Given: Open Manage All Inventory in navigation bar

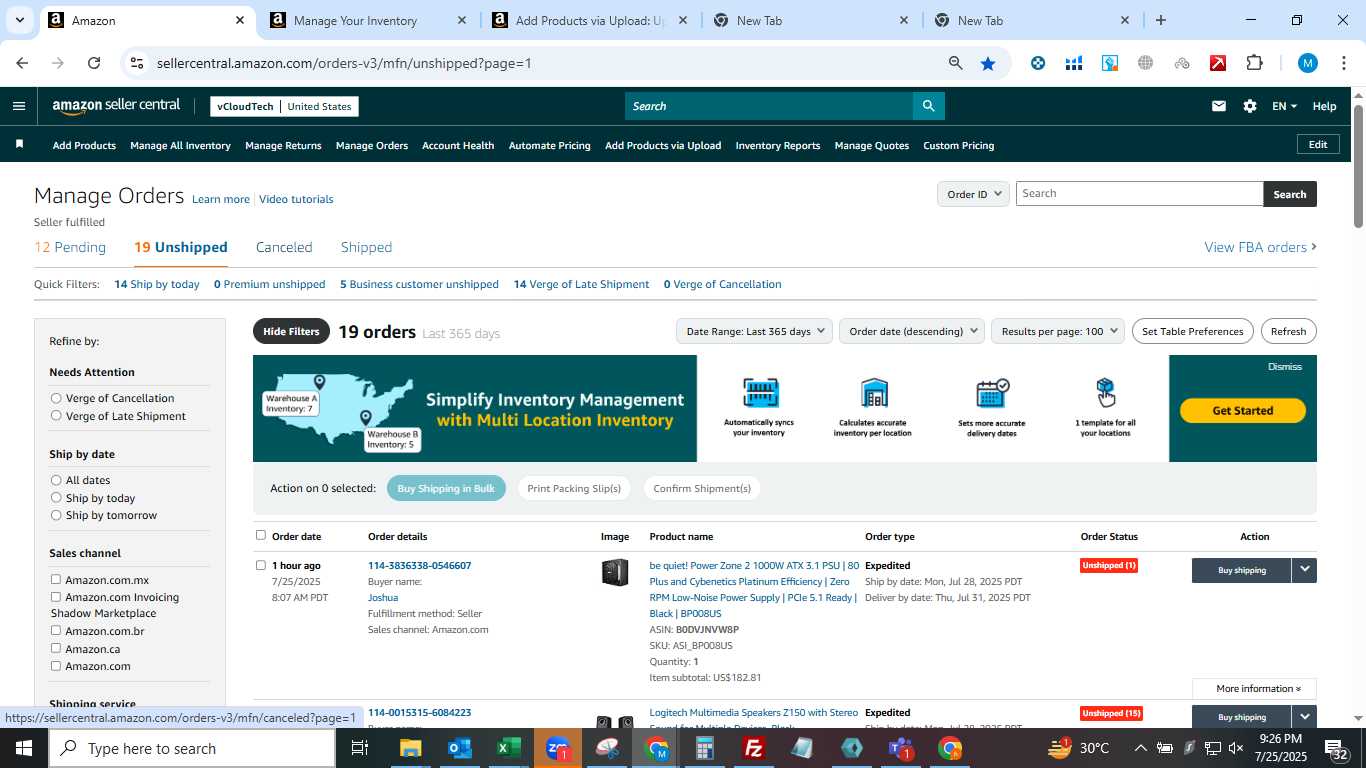Looking at the screenshot, I should point(180,145).
